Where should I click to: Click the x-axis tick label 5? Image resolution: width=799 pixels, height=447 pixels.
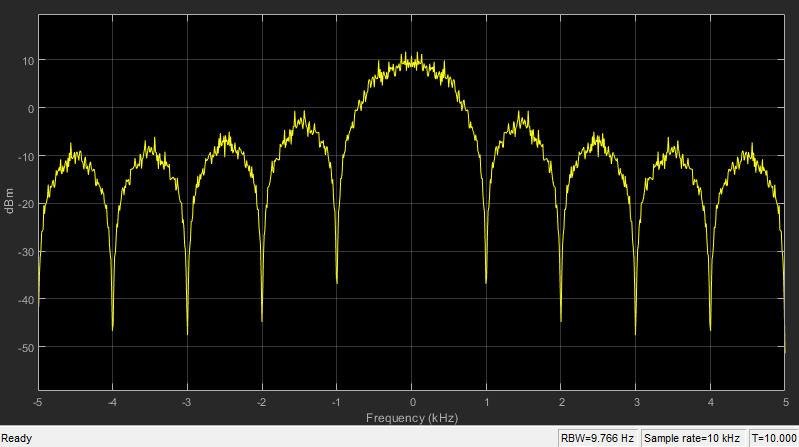click(x=786, y=403)
